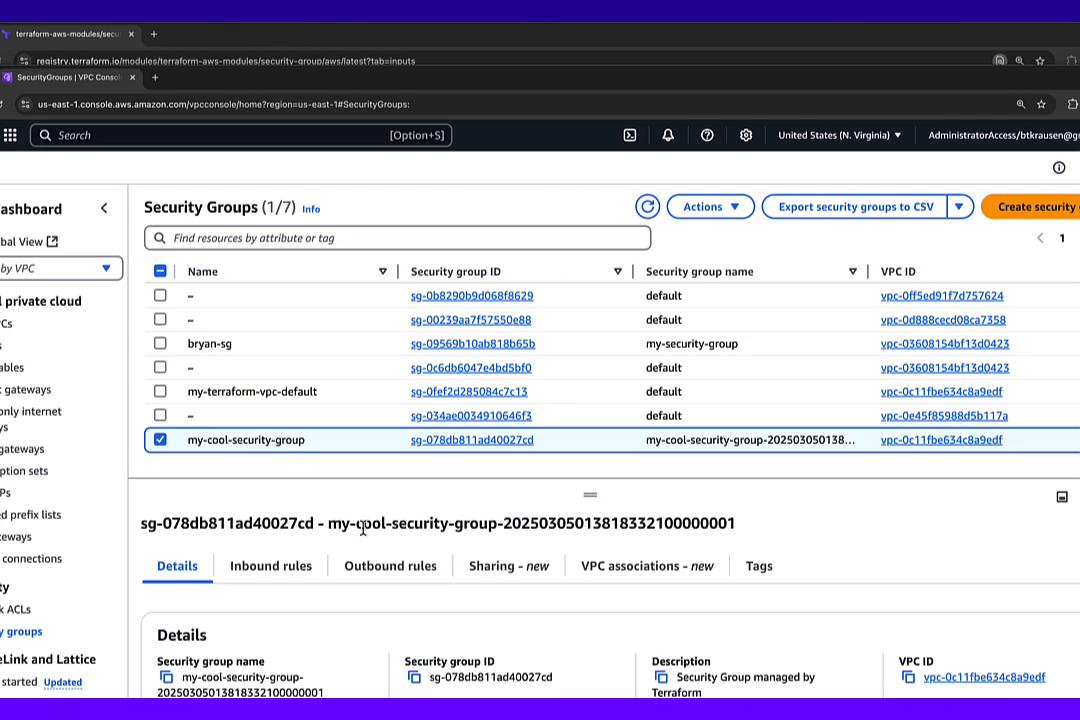Image resolution: width=1080 pixels, height=720 pixels.
Task: Copy the security group ID in Details
Action: [414, 677]
